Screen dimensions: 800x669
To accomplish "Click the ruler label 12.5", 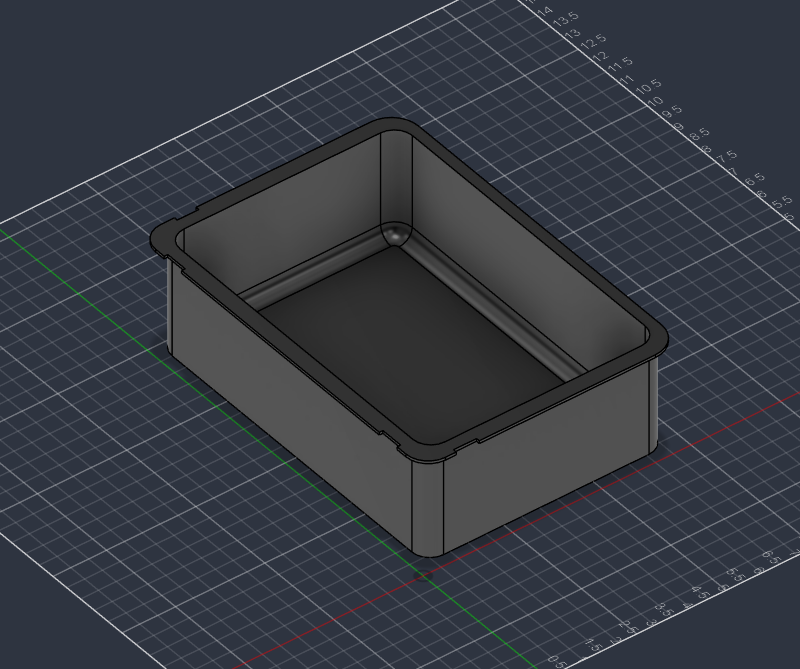I will pos(593,40).
